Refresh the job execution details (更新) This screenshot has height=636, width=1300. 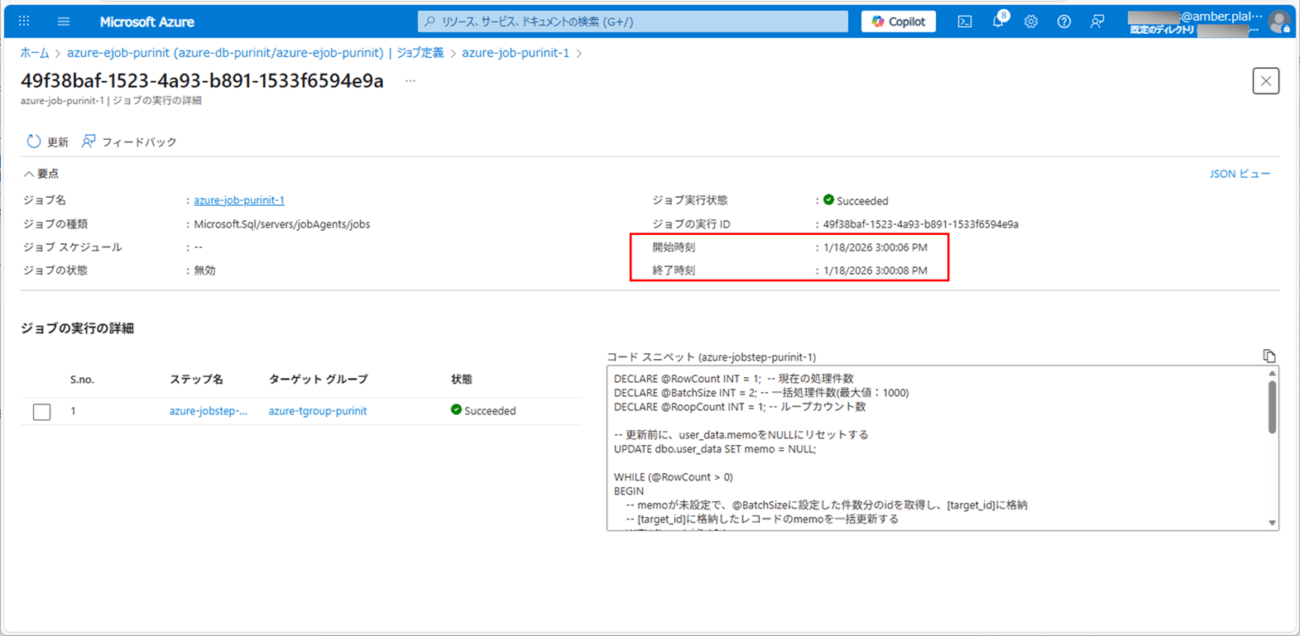click(48, 142)
